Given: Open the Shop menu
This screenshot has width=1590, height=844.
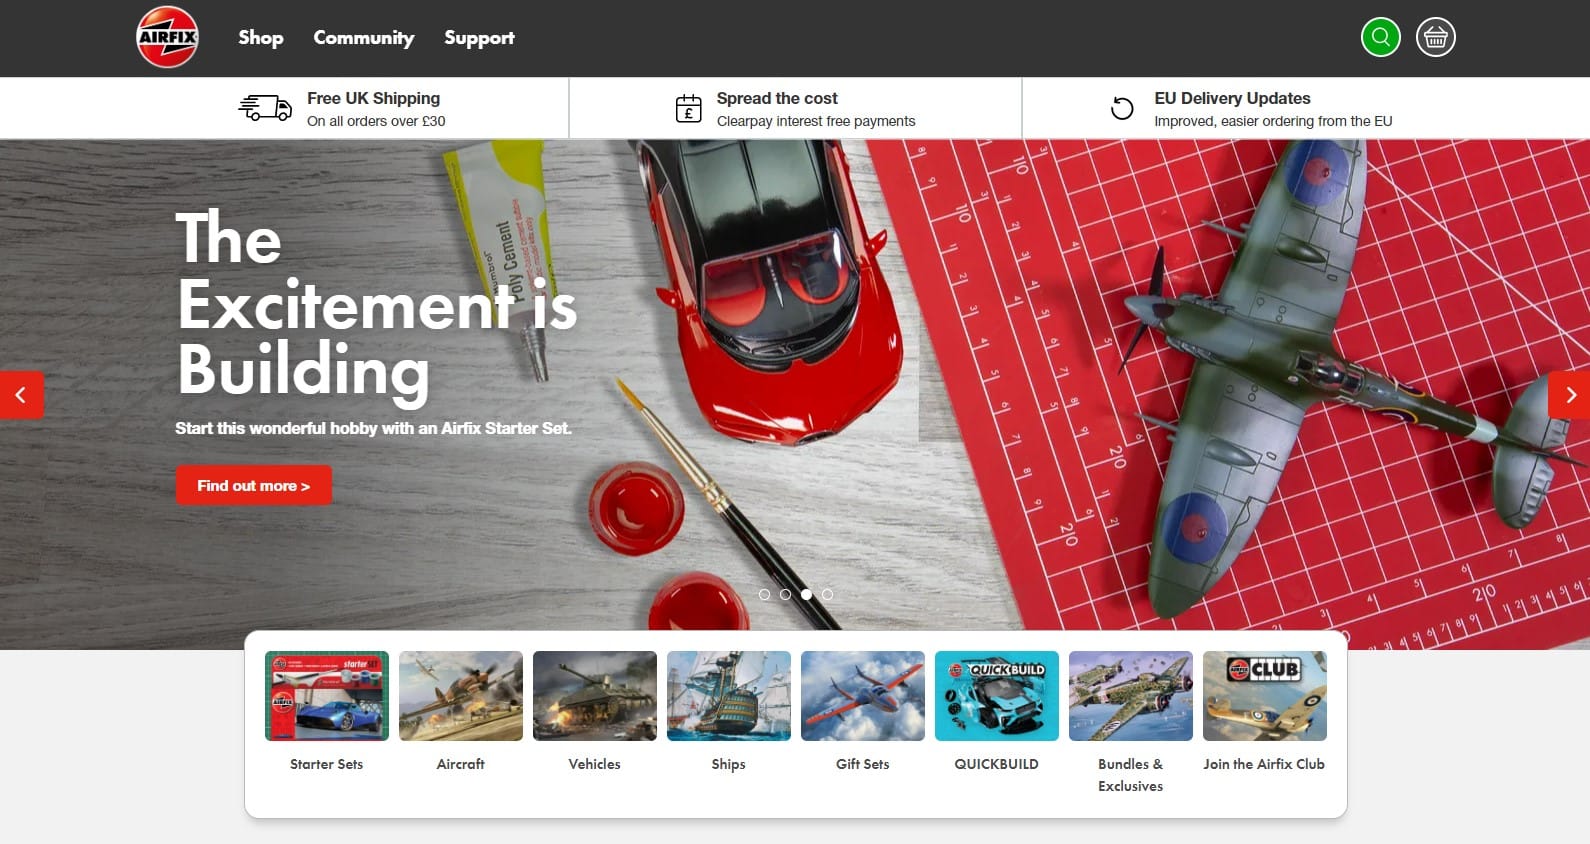Looking at the screenshot, I should pos(260,38).
